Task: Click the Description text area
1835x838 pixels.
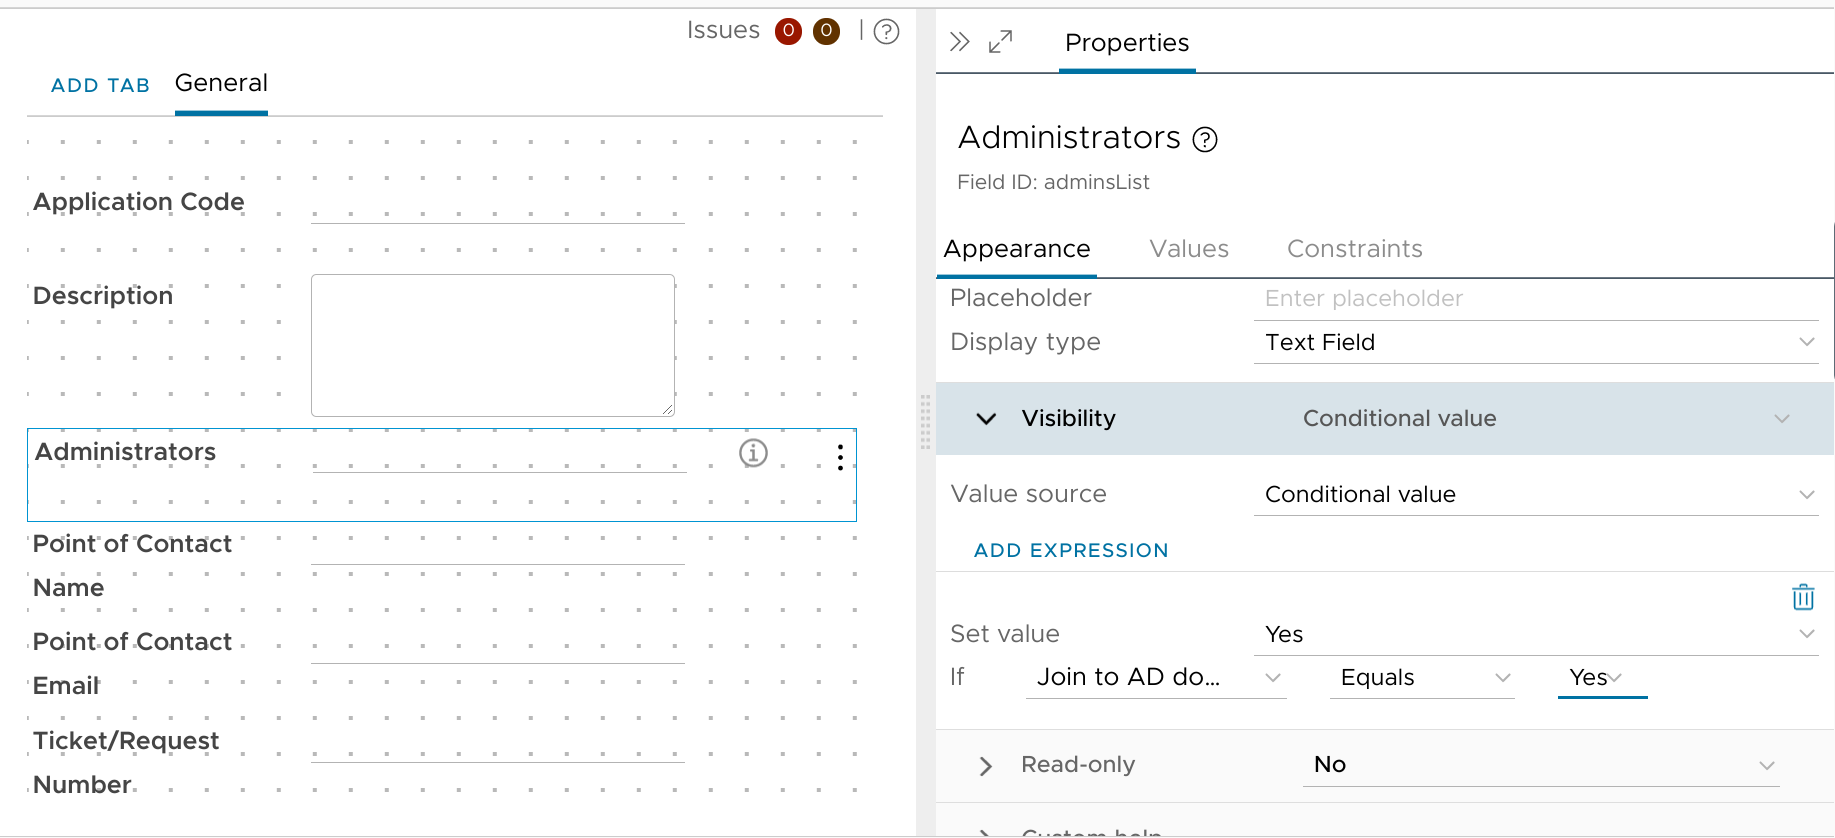Action: [493, 345]
